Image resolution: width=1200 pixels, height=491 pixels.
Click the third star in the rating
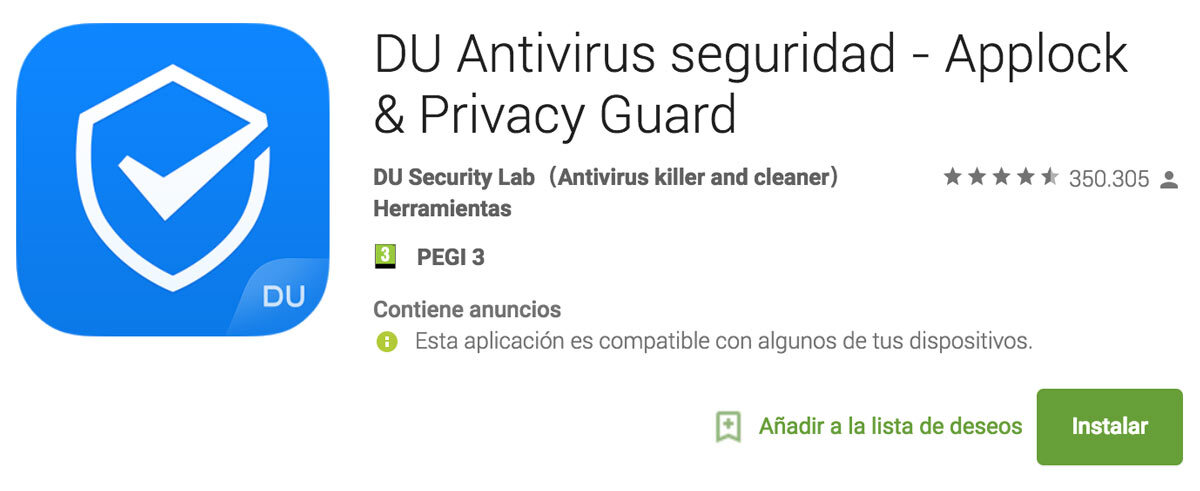point(1002,178)
